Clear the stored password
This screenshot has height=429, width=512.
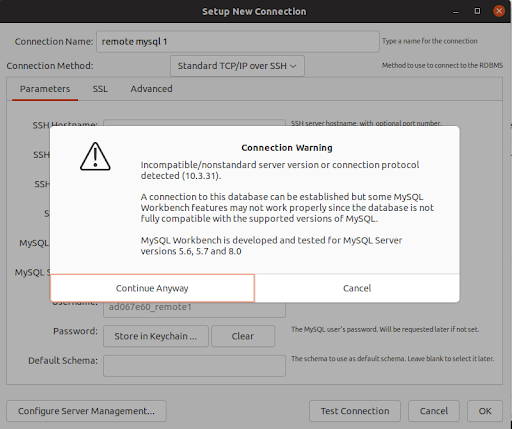click(x=243, y=336)
